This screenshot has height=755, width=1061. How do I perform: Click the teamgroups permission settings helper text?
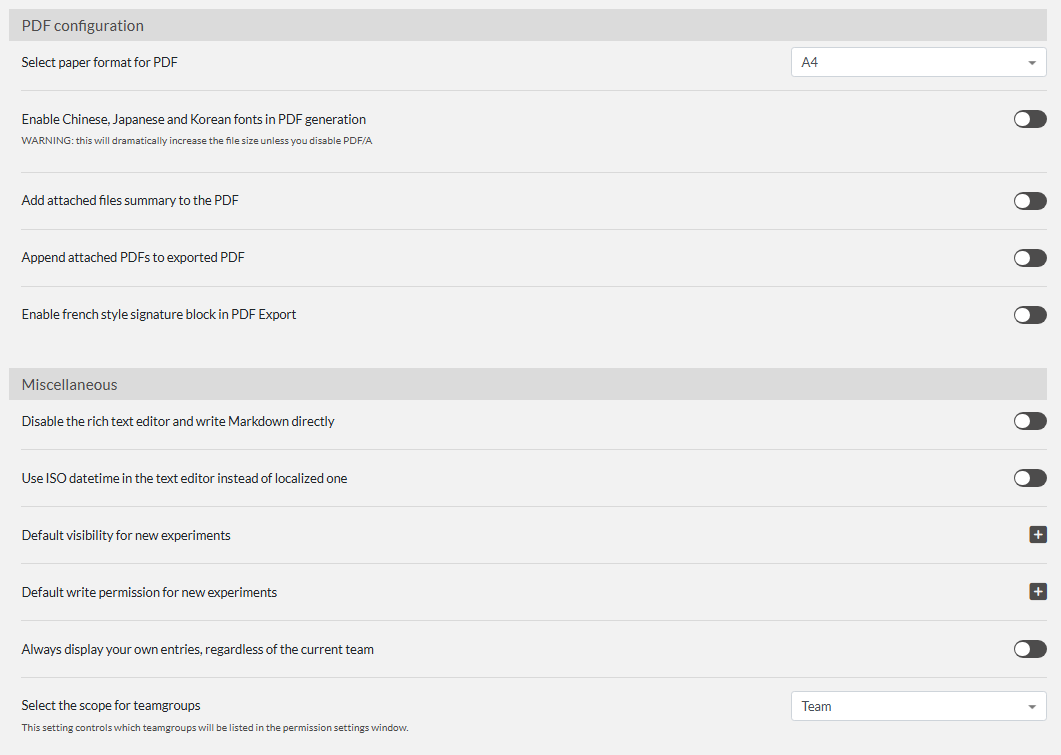214,728
